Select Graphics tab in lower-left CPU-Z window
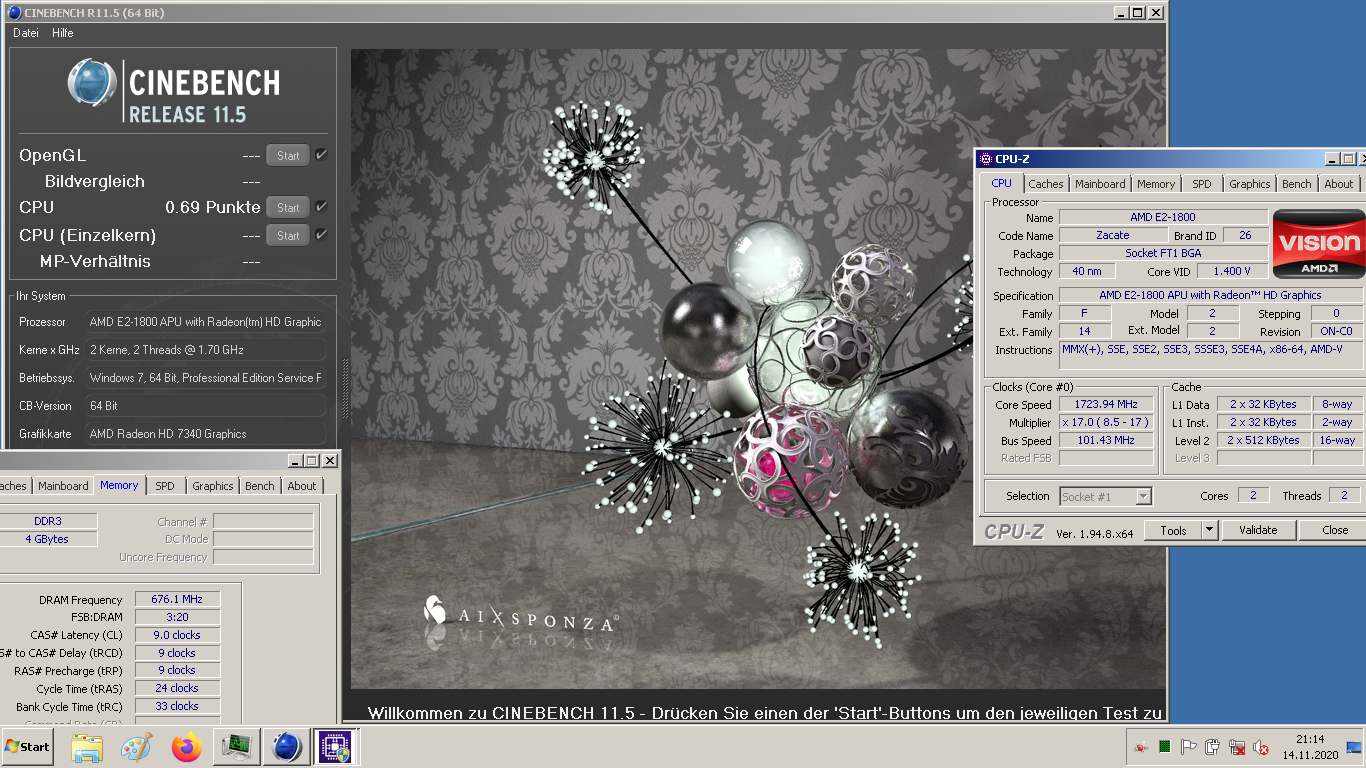The height and width of the screenshot is (768, 1366). [x=213, y=486]
